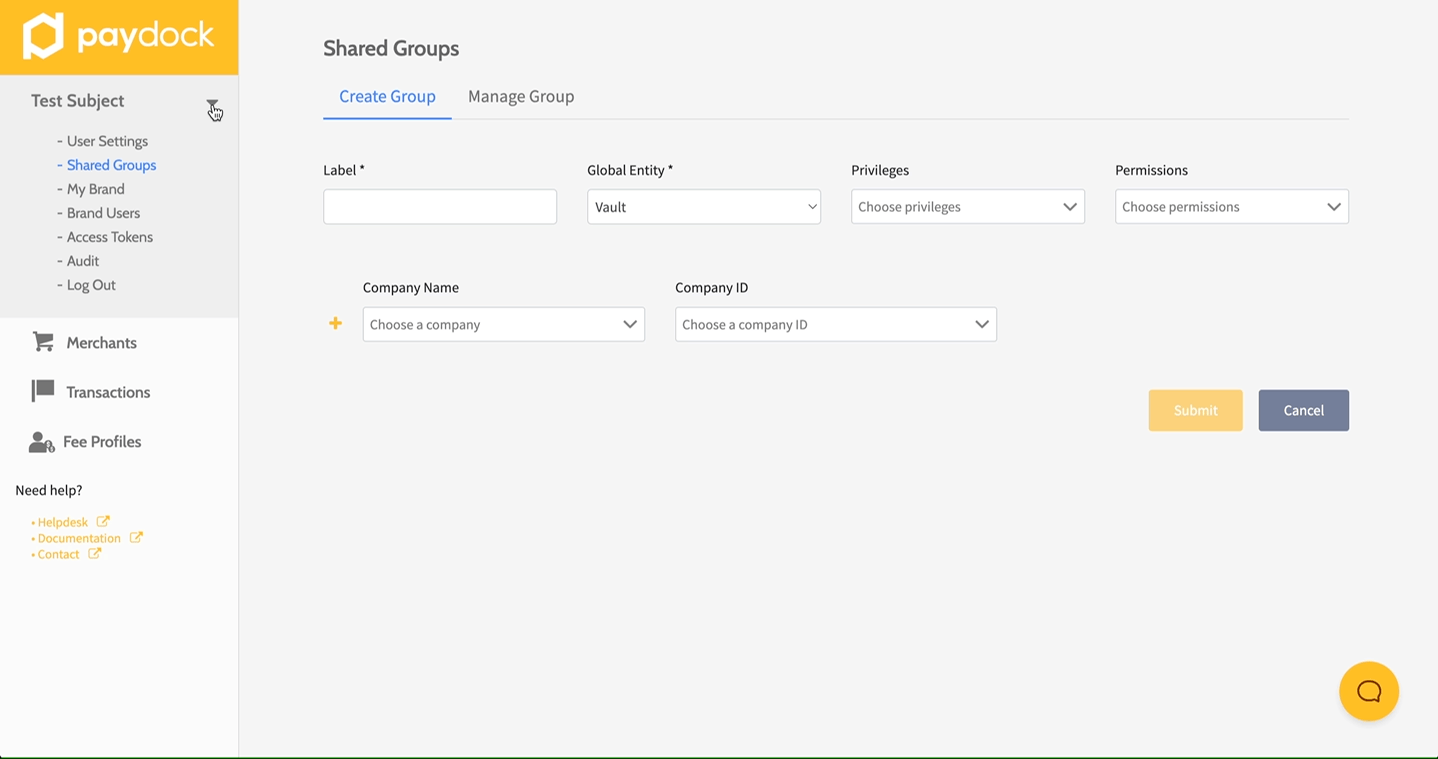Expand the Choose a company ID dropdown
The width and height of the screenshot is (1438, 759).
[835, 324]
